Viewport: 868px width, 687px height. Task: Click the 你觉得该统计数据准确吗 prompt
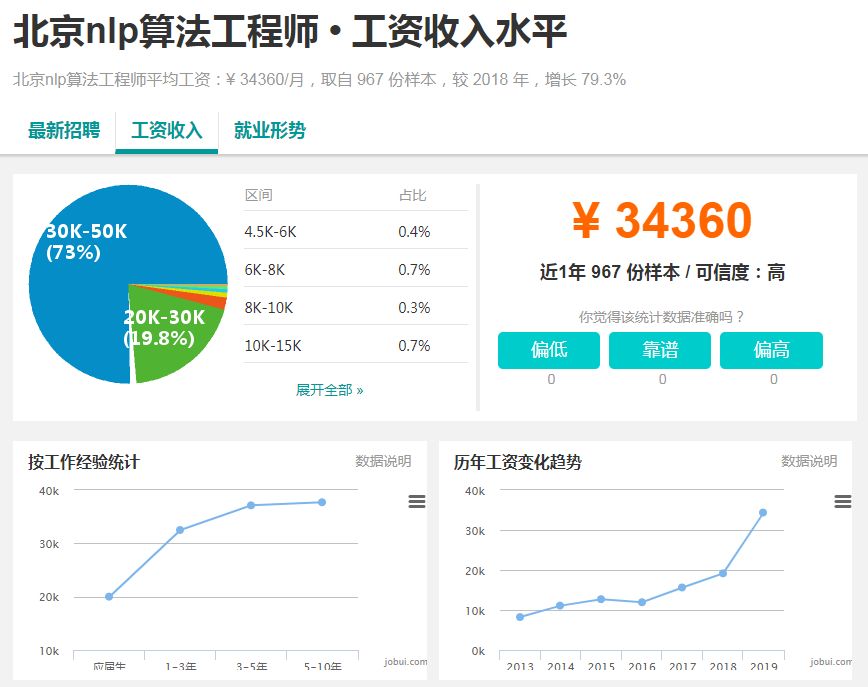tap(661, 317)
